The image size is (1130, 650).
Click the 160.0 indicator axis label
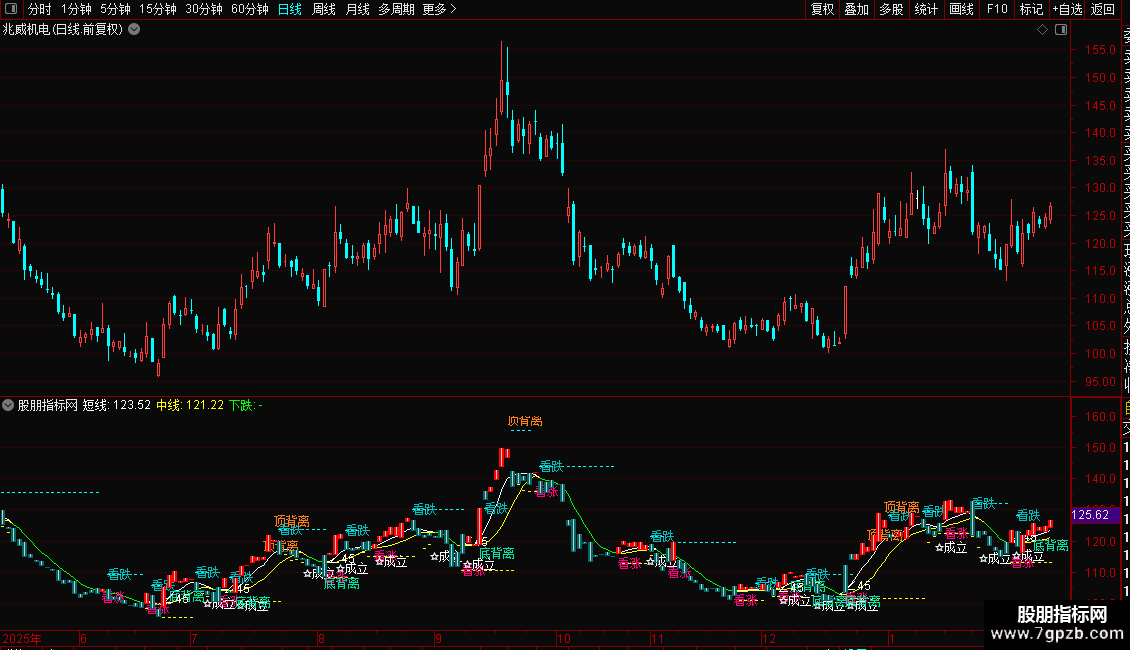pos(1100,417)
